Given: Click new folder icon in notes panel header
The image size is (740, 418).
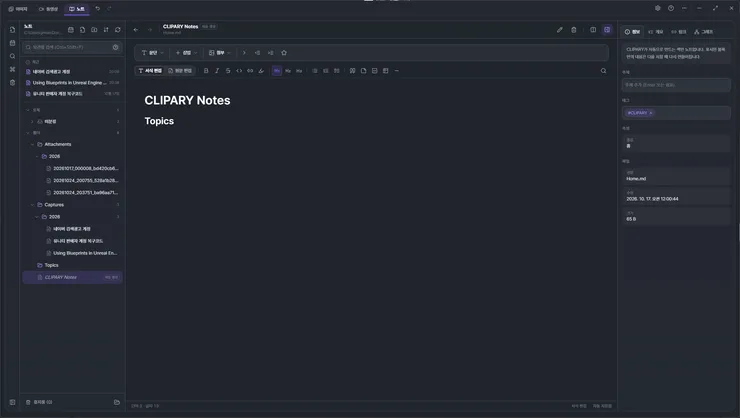Looking at the screenshot, I should point(94,30).
